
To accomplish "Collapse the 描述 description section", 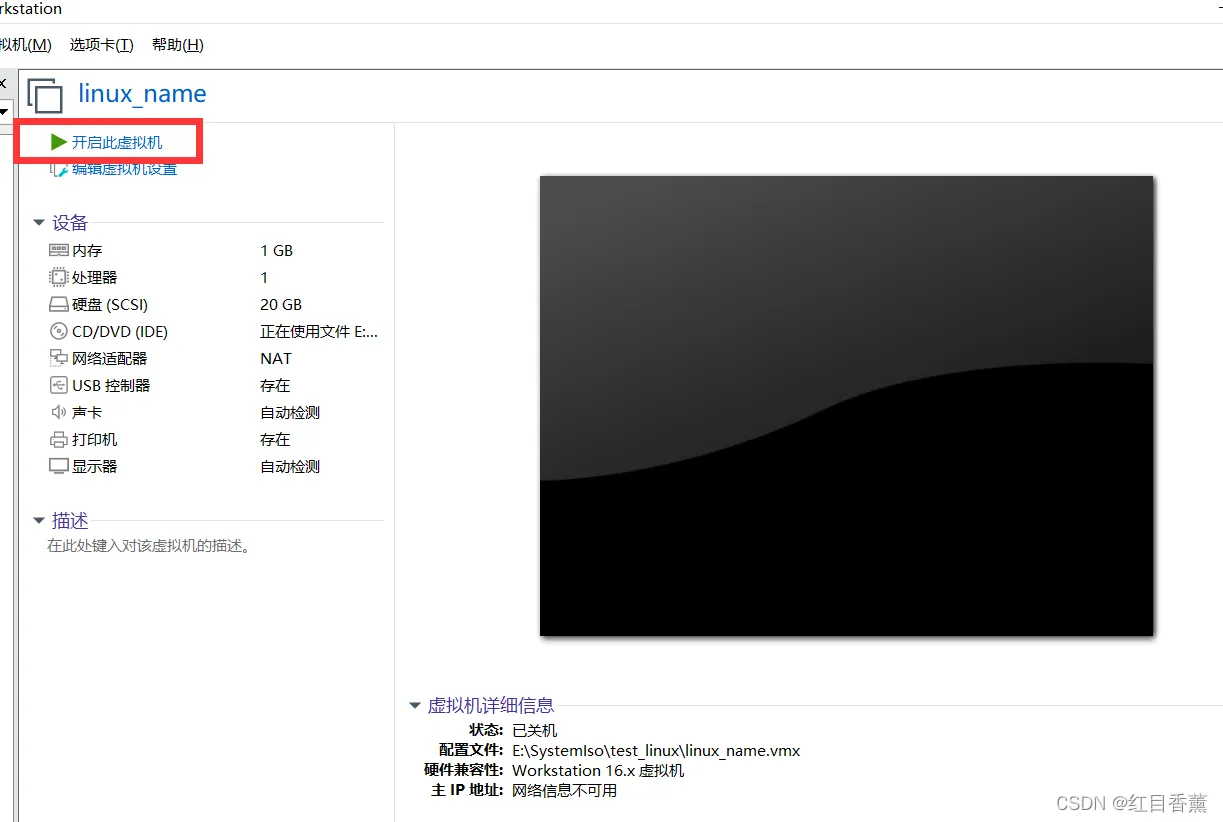I will coord(38,520).
